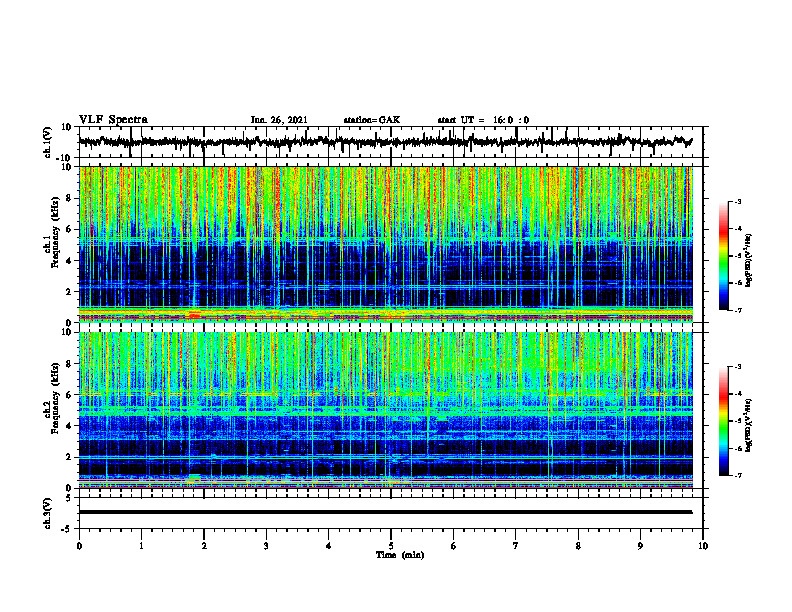792x612 pixels.
Task: Click the "station=GAK" header label
Action: [372, 120]
